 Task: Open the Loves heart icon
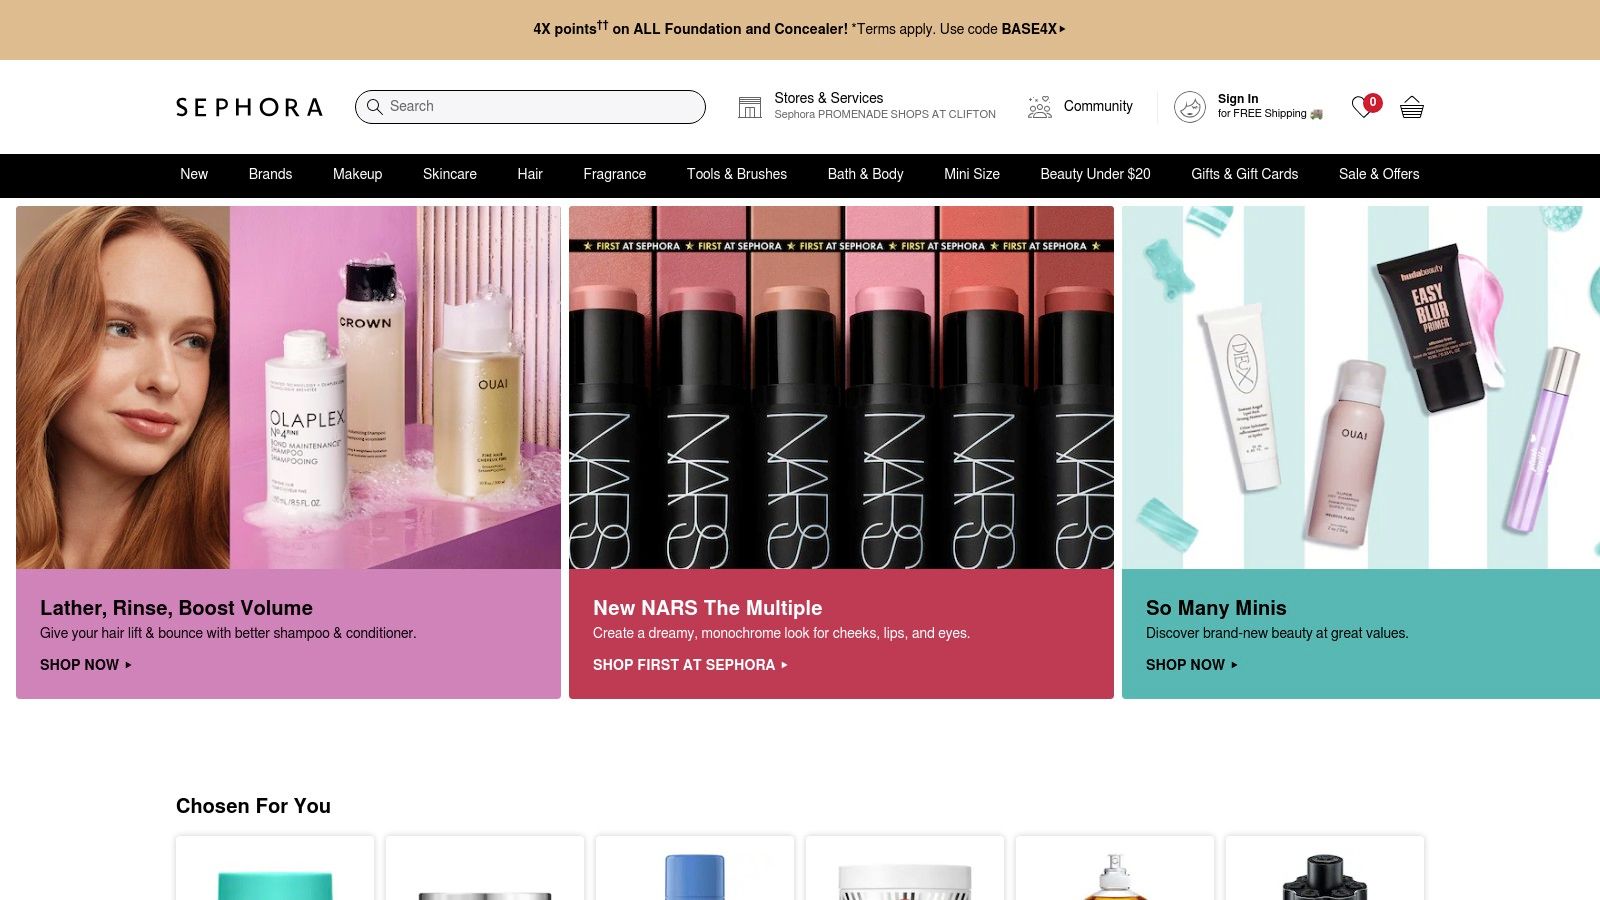[1365, 106]
